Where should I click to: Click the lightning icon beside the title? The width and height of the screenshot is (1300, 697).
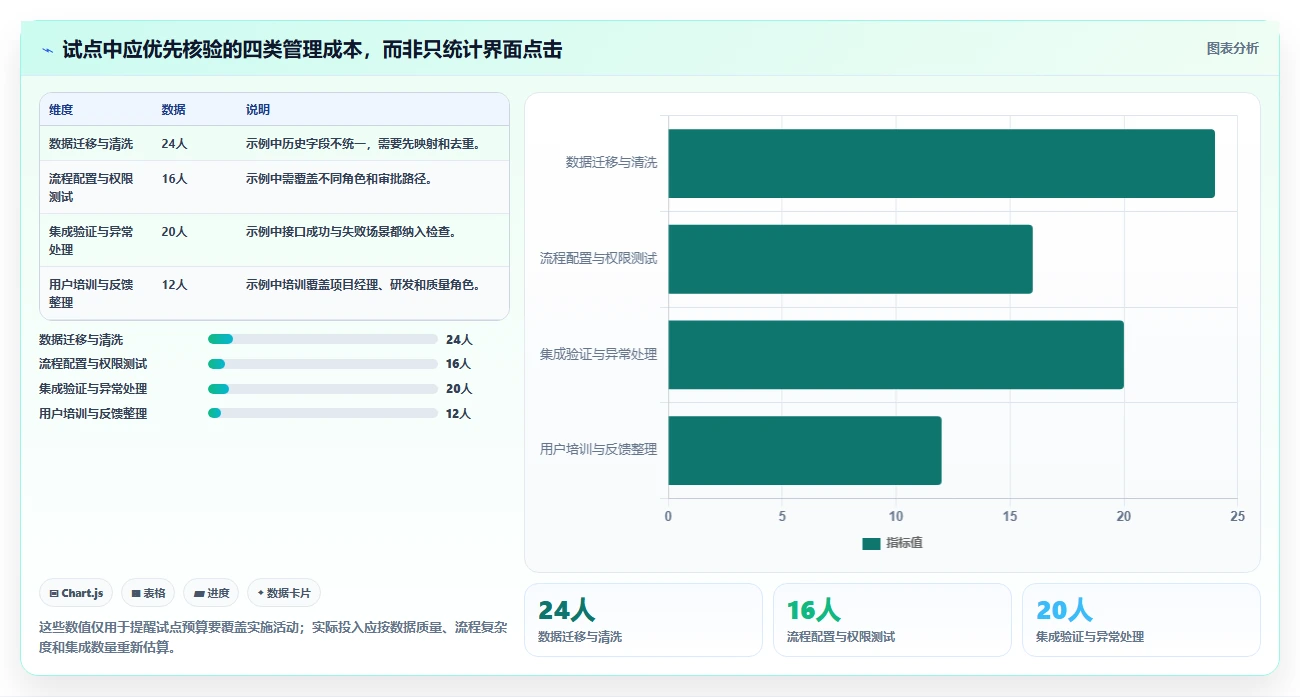click(x=47, y=50)
